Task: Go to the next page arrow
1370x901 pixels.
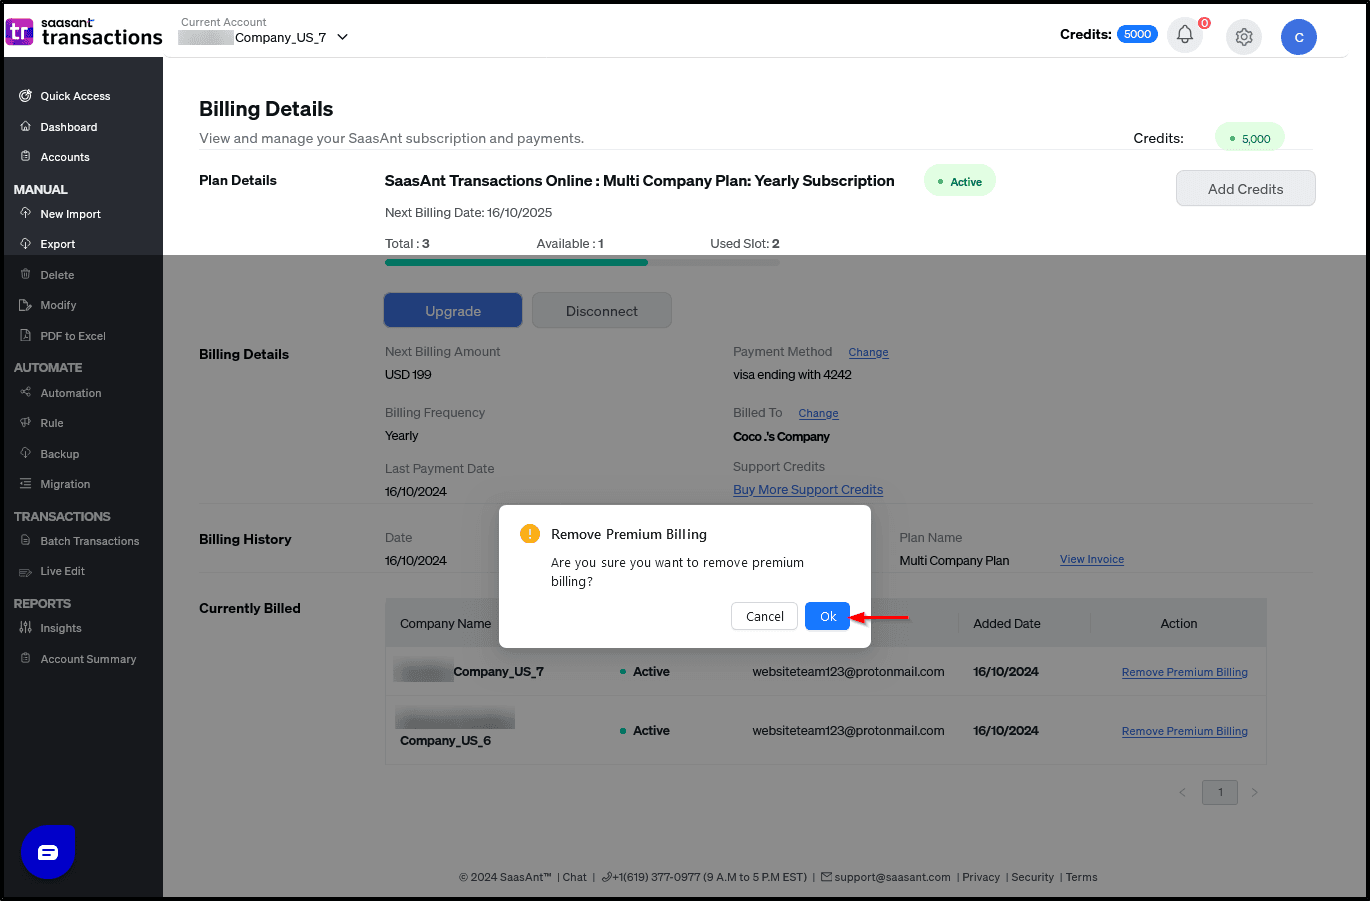Action: (1255, 793)
